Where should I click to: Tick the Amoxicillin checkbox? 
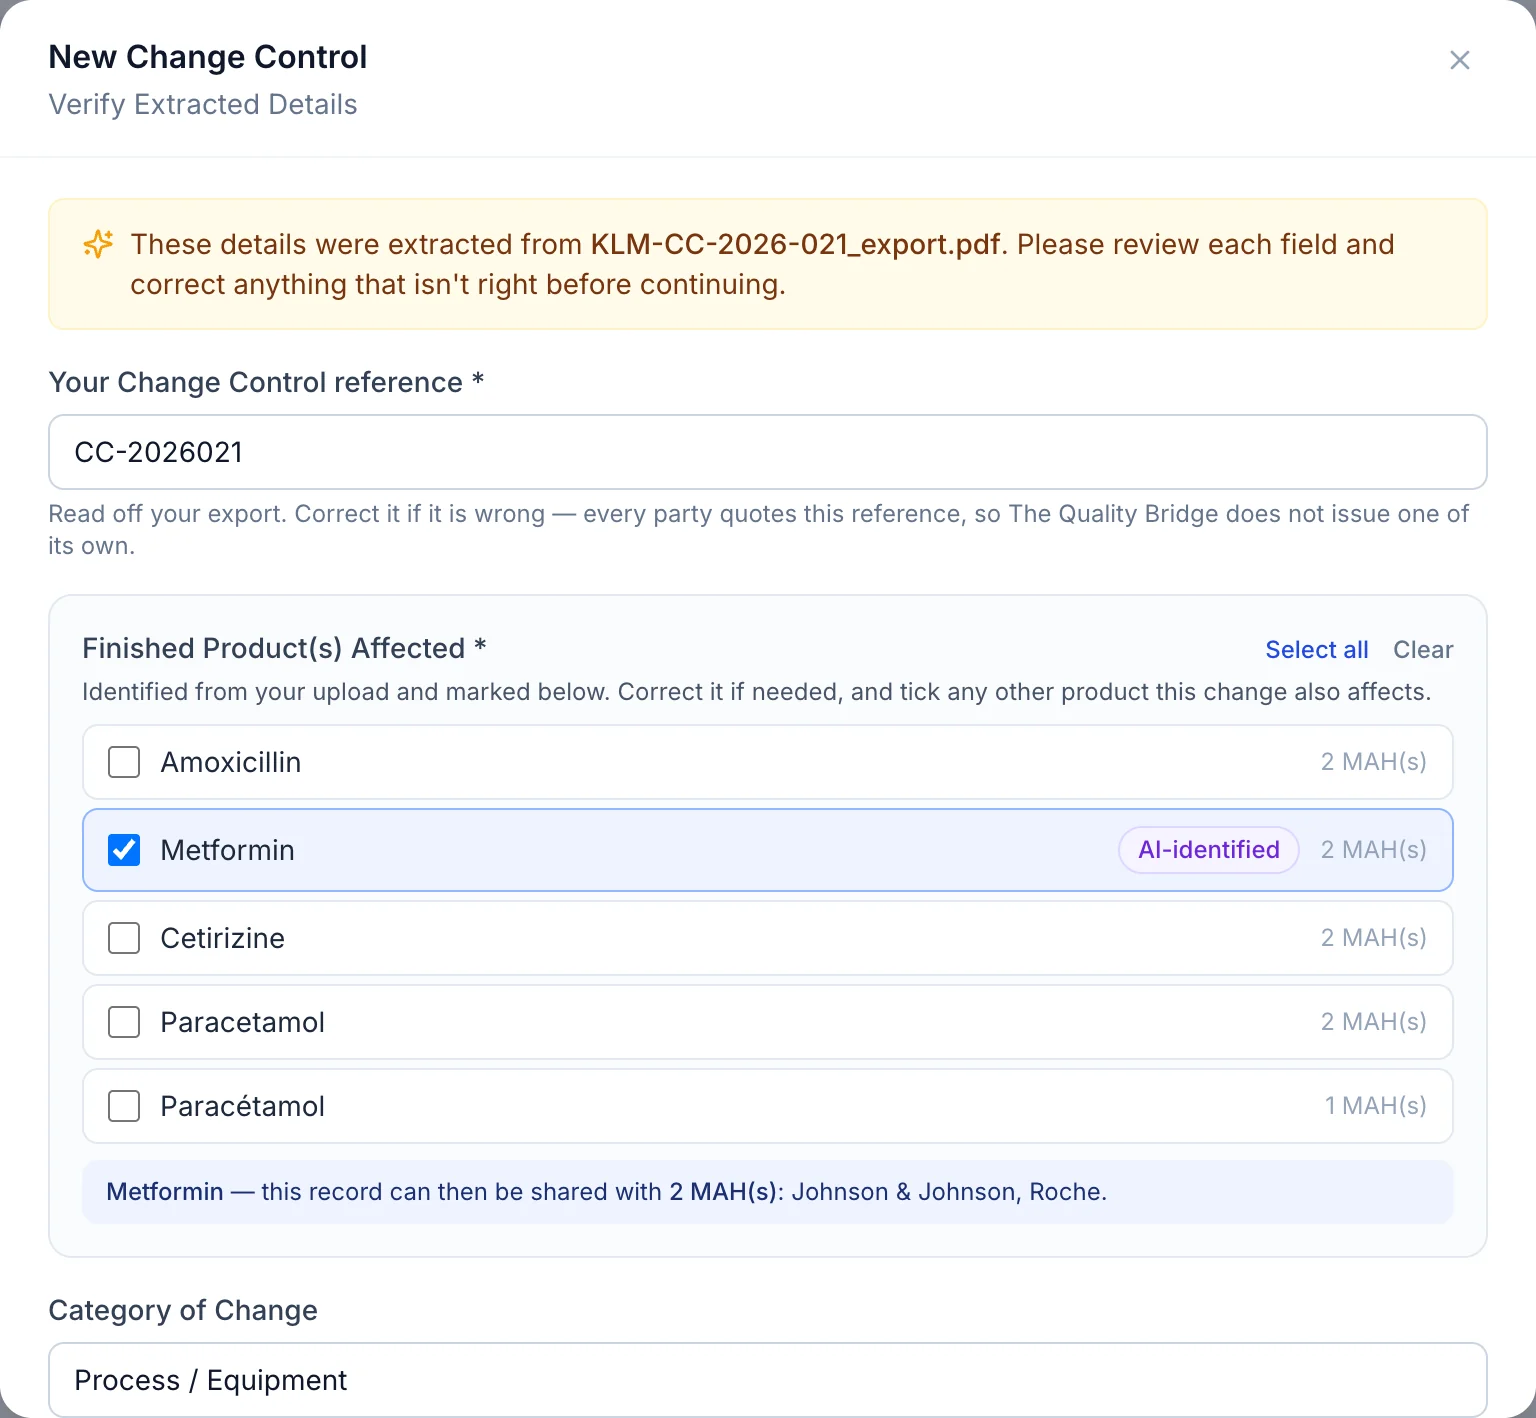click(x=124, y=762)
